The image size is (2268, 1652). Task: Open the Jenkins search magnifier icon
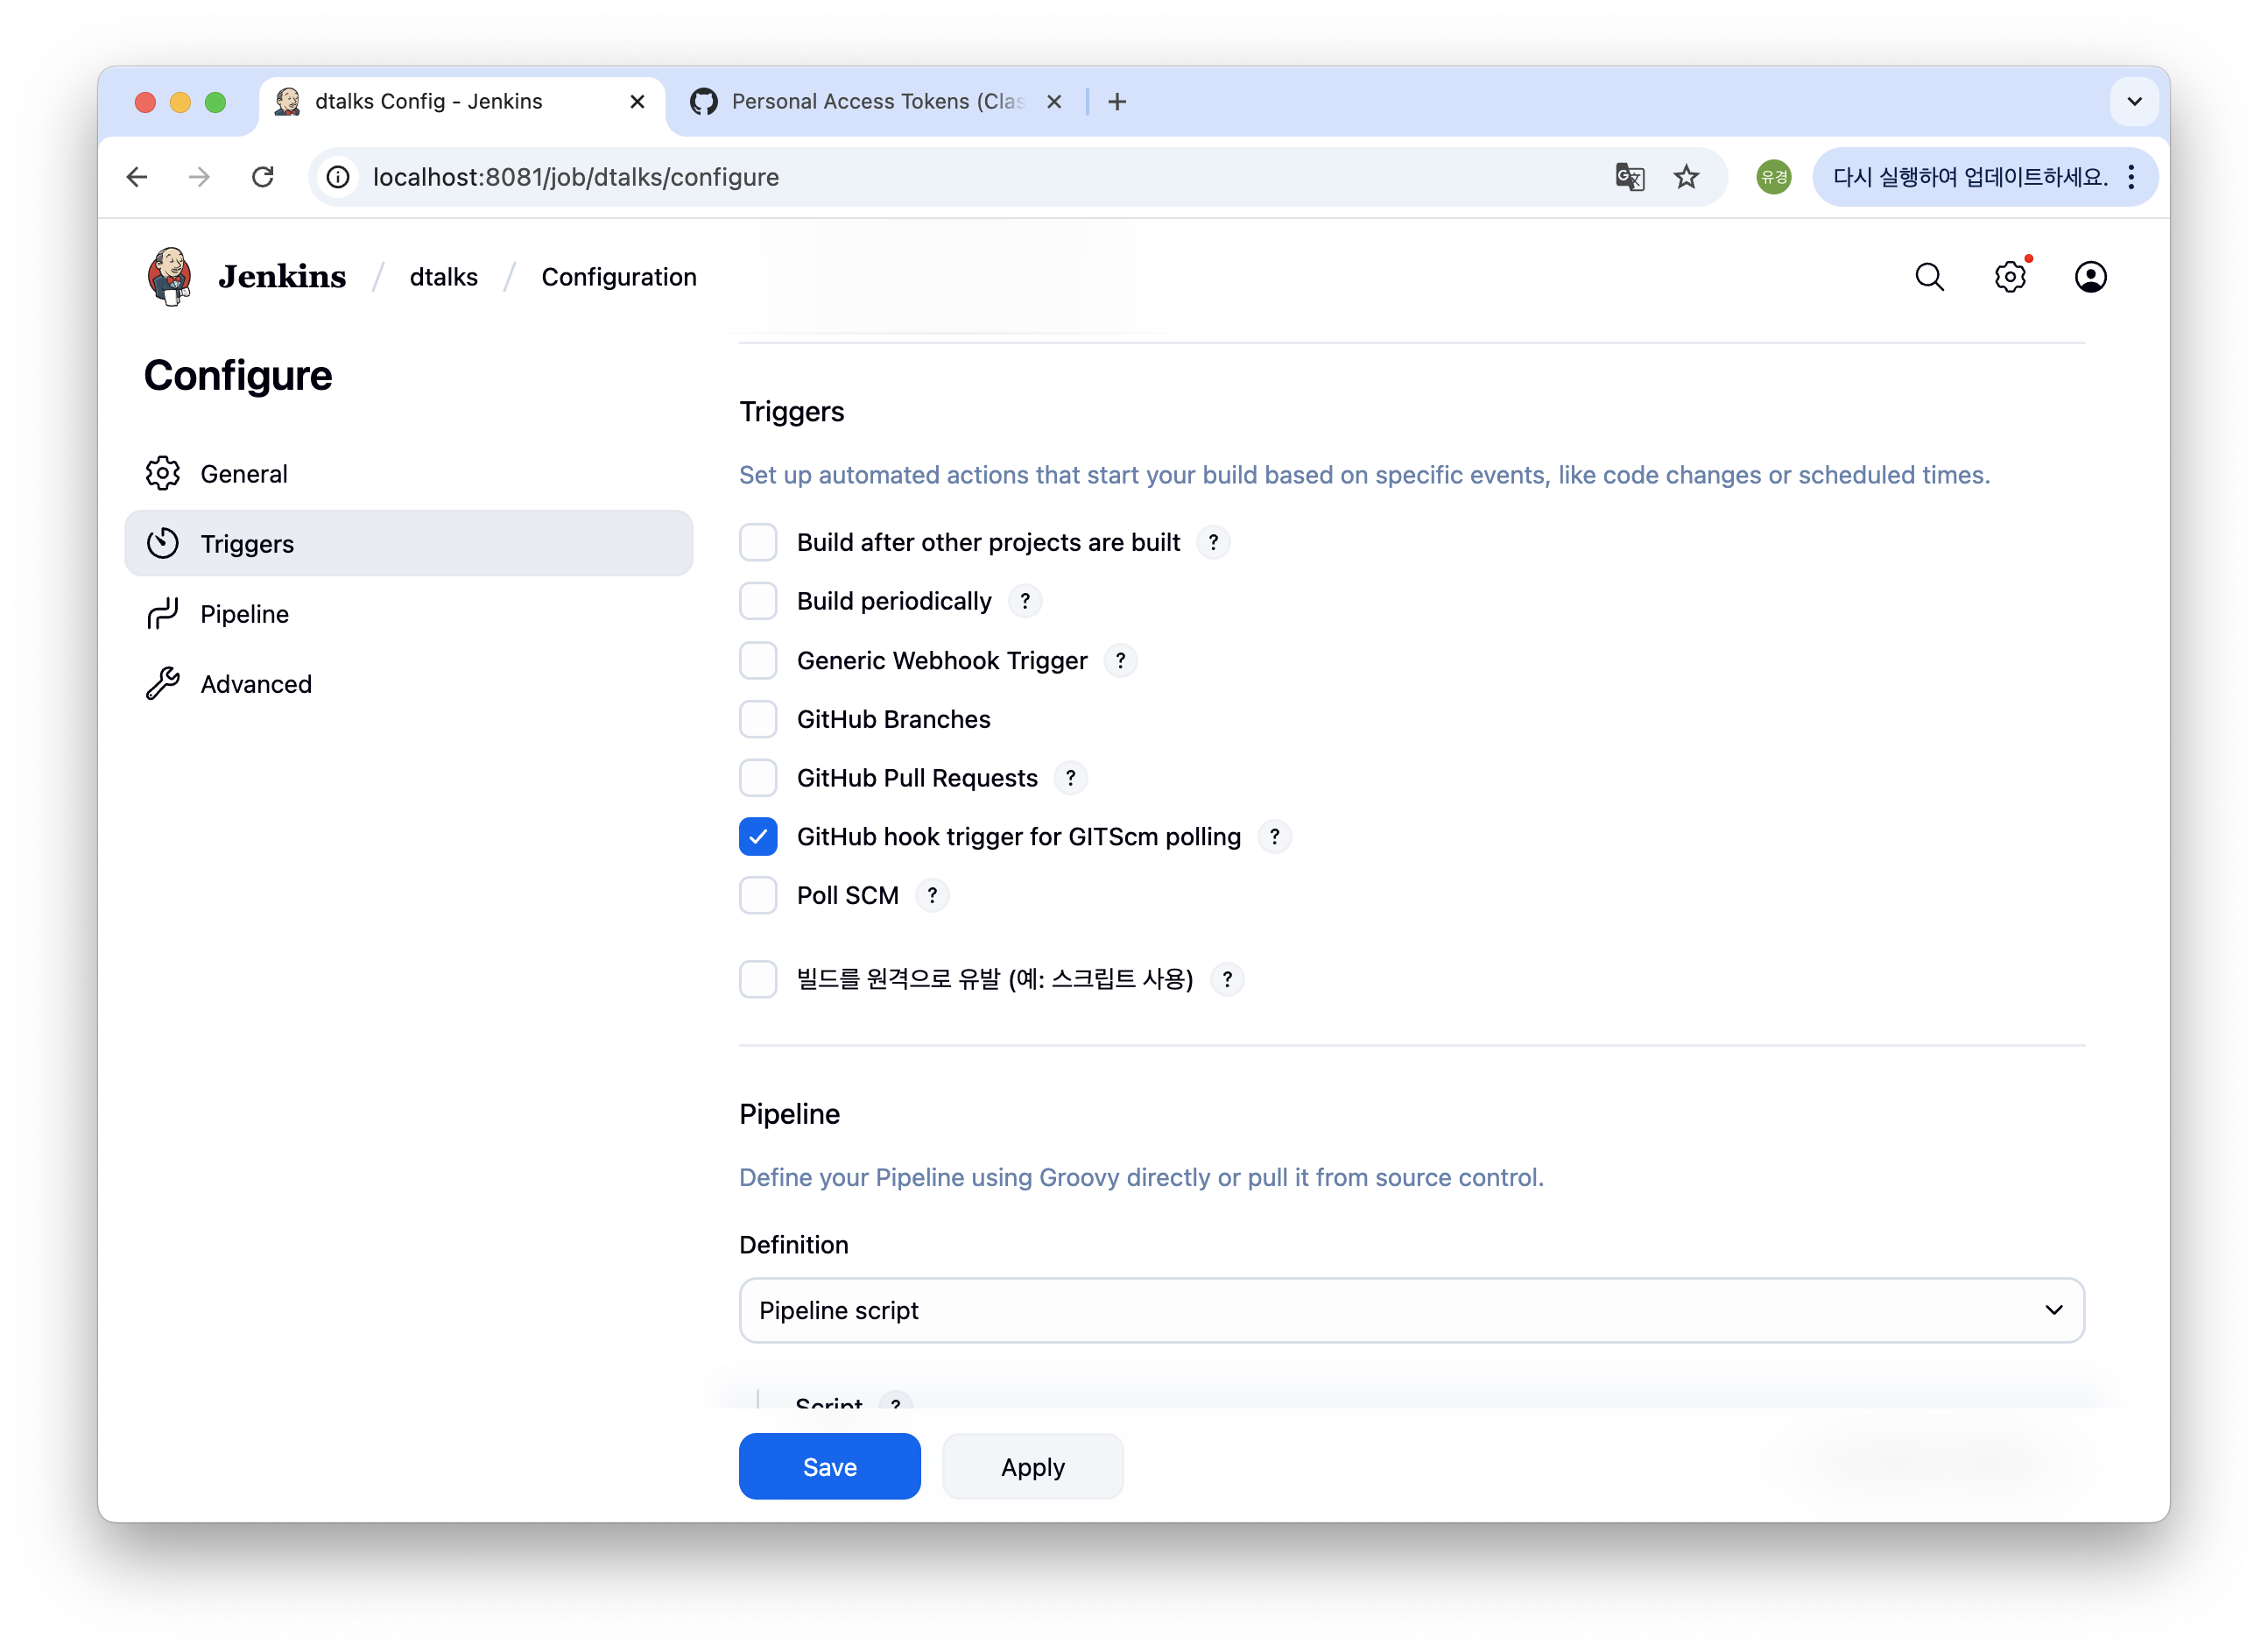(x=1929, y=277)
